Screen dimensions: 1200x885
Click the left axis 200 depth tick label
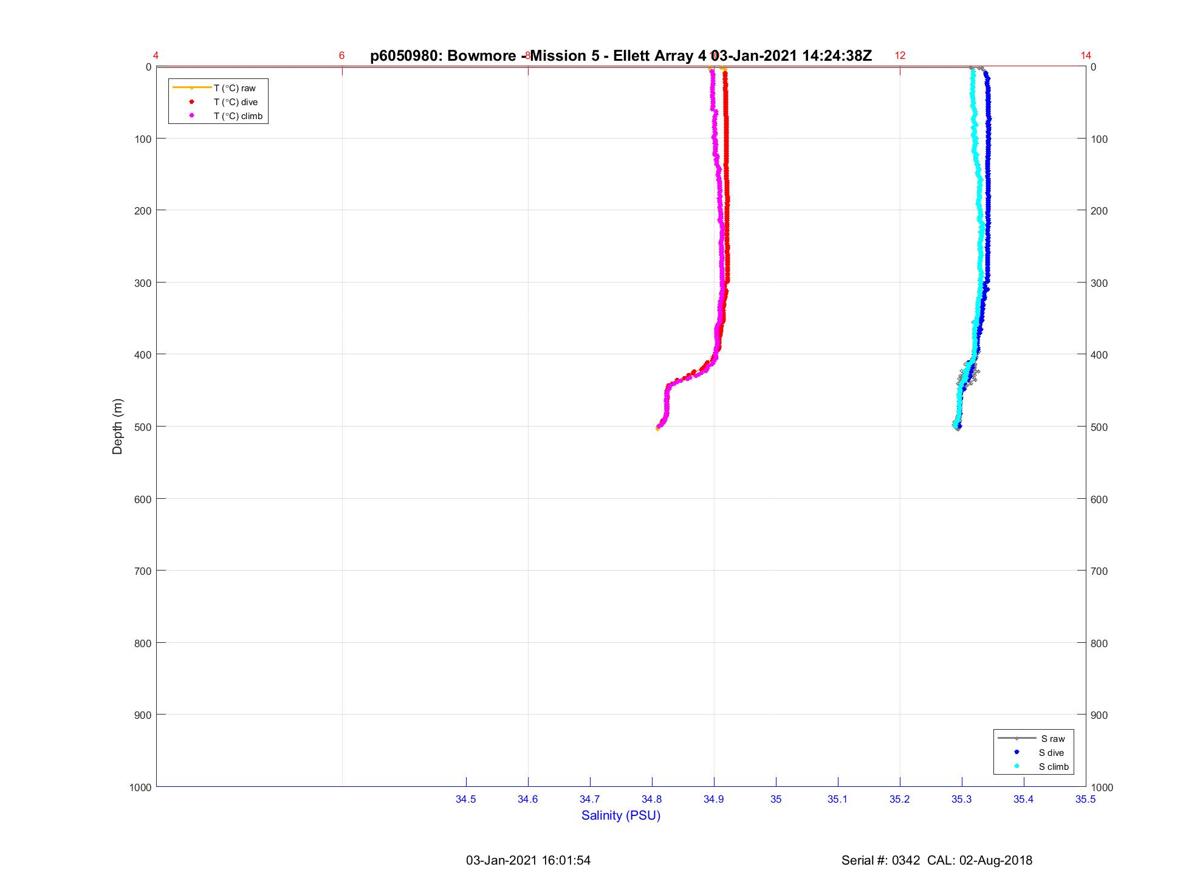143,211
